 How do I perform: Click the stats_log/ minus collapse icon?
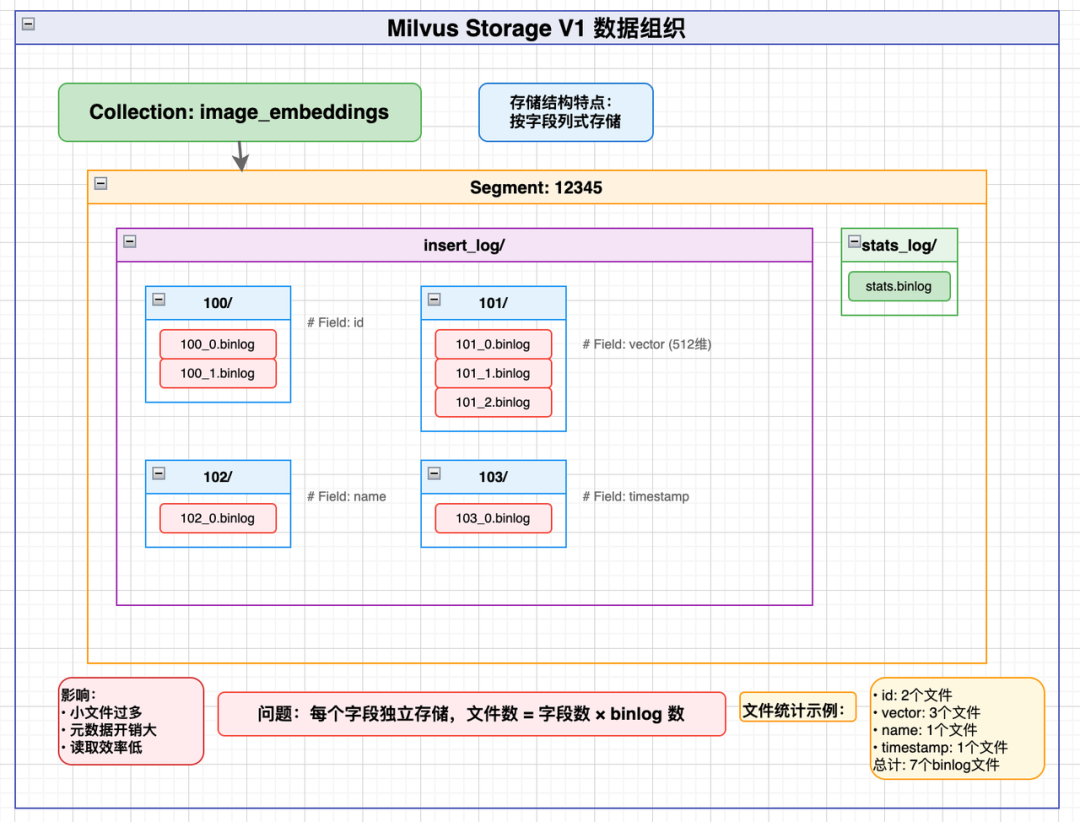pos(852,241)
